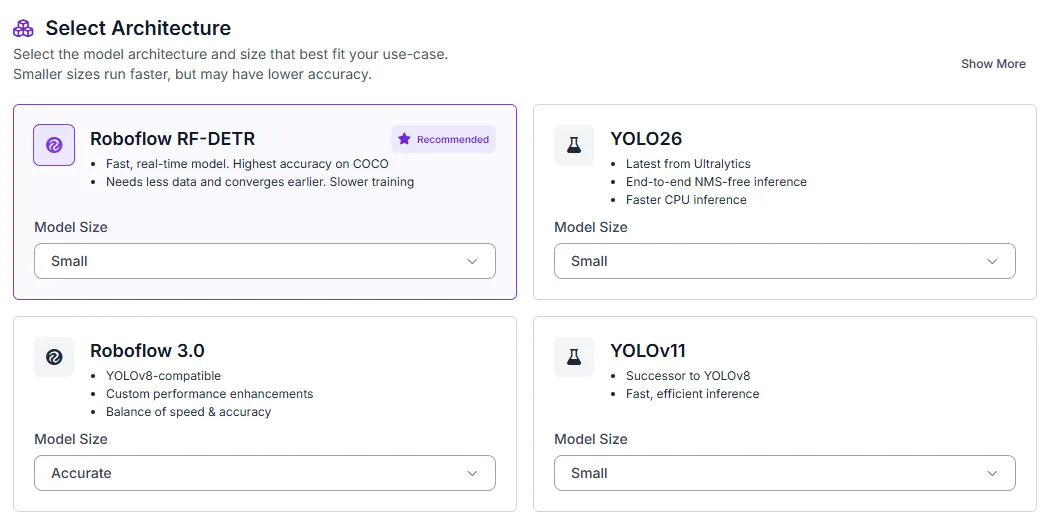Open the YOLOv11 Model Size dropdown

(785, 474)
